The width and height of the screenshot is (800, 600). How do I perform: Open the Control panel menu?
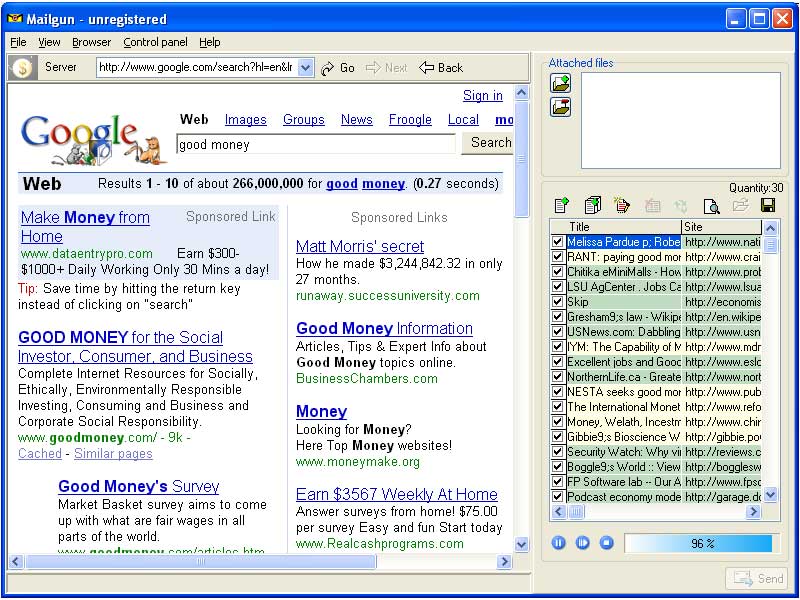[x=156, y=42]
